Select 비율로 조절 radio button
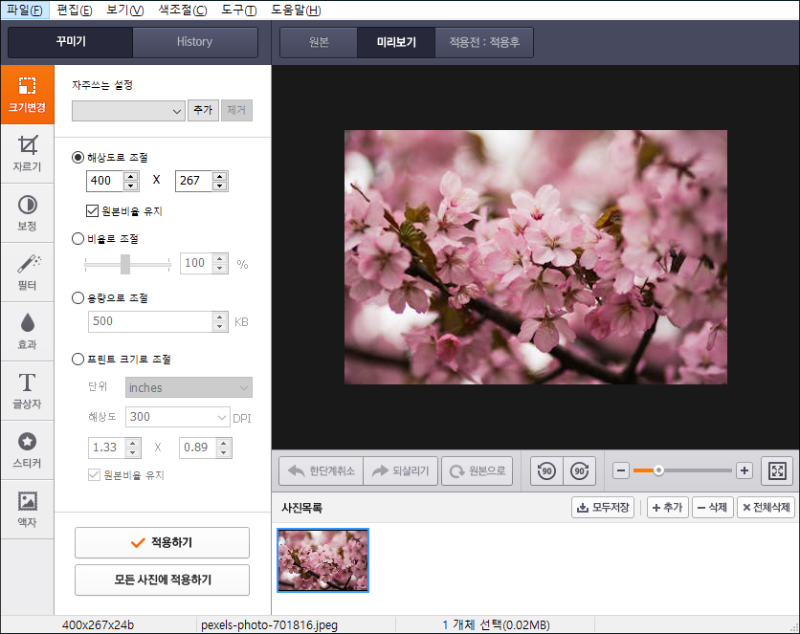This screenshot has width=800, height=634. coord(78,239)
